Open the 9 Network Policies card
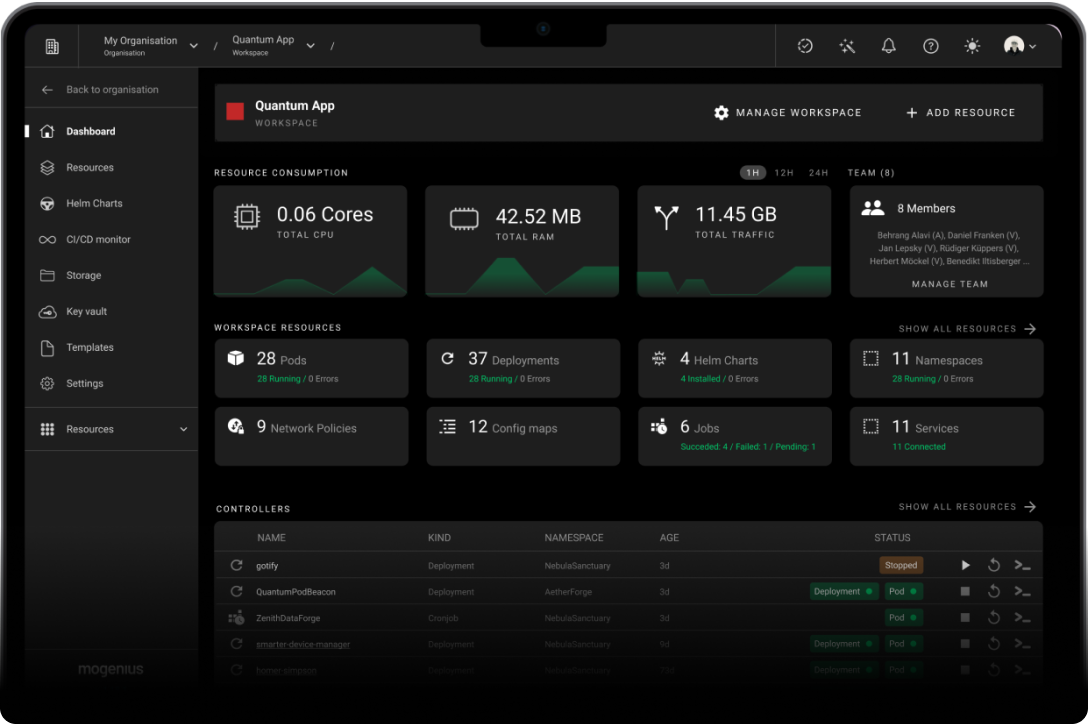The height and width of the screenshot is (724, 1088). point(312,436)
